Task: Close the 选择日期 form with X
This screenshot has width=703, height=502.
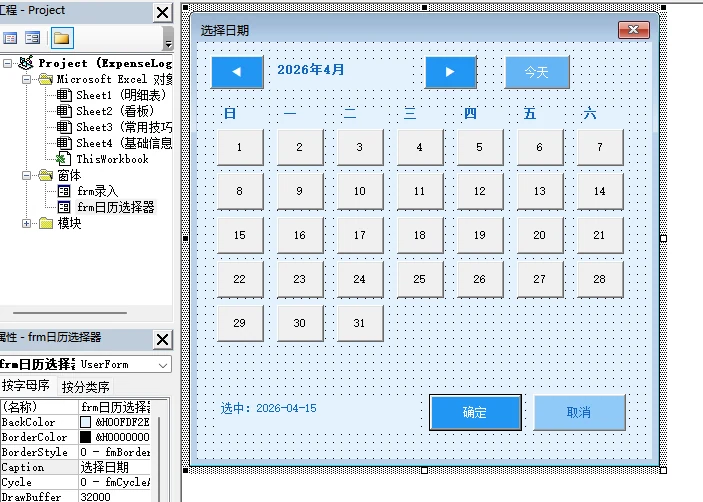Action: [634, 30]
